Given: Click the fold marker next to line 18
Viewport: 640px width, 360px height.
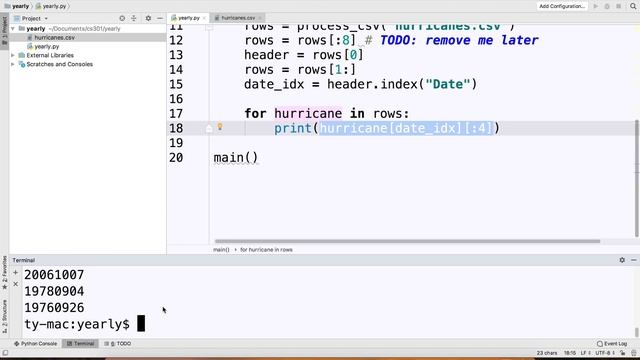Looking at the screenshot, I should click(209, 129).
